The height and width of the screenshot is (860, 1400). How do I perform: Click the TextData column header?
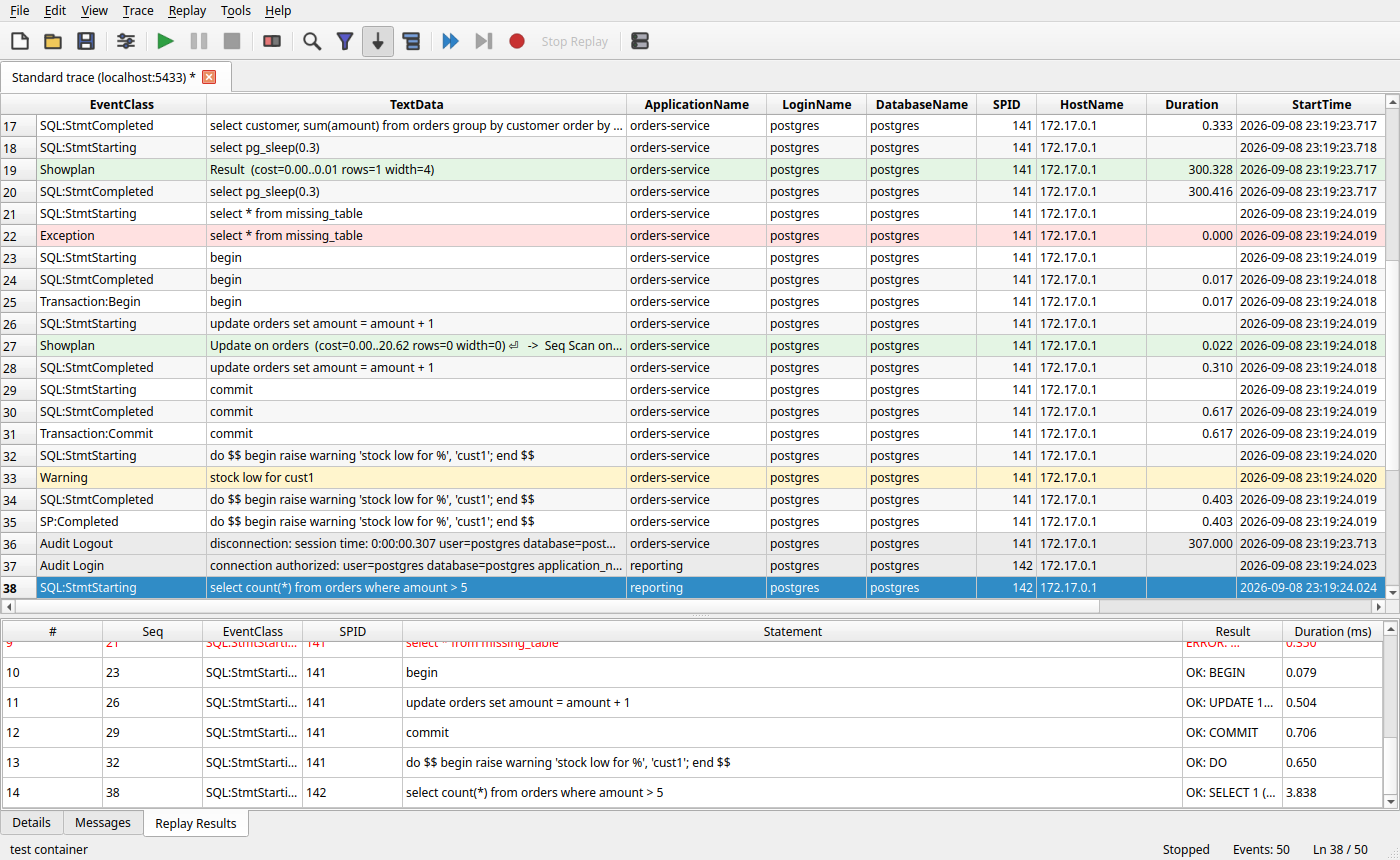click(416, 104)
